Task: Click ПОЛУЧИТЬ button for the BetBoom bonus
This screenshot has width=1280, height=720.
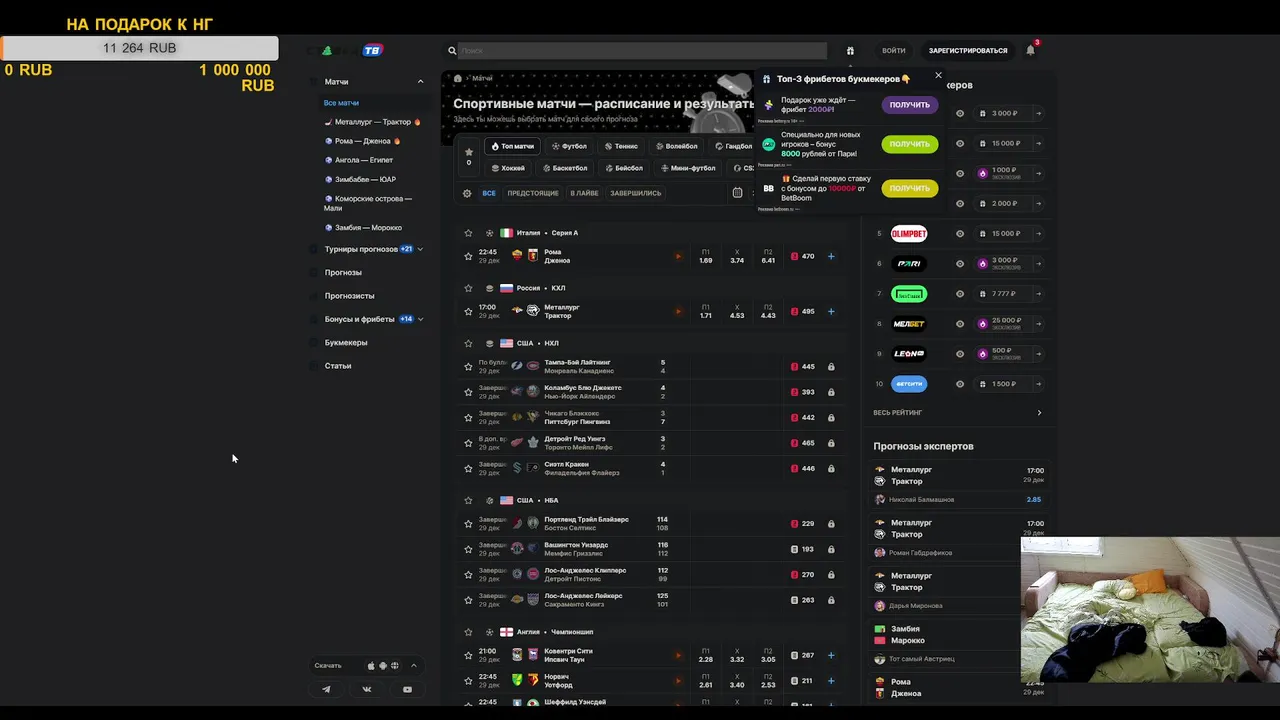Action: point(910,188)
